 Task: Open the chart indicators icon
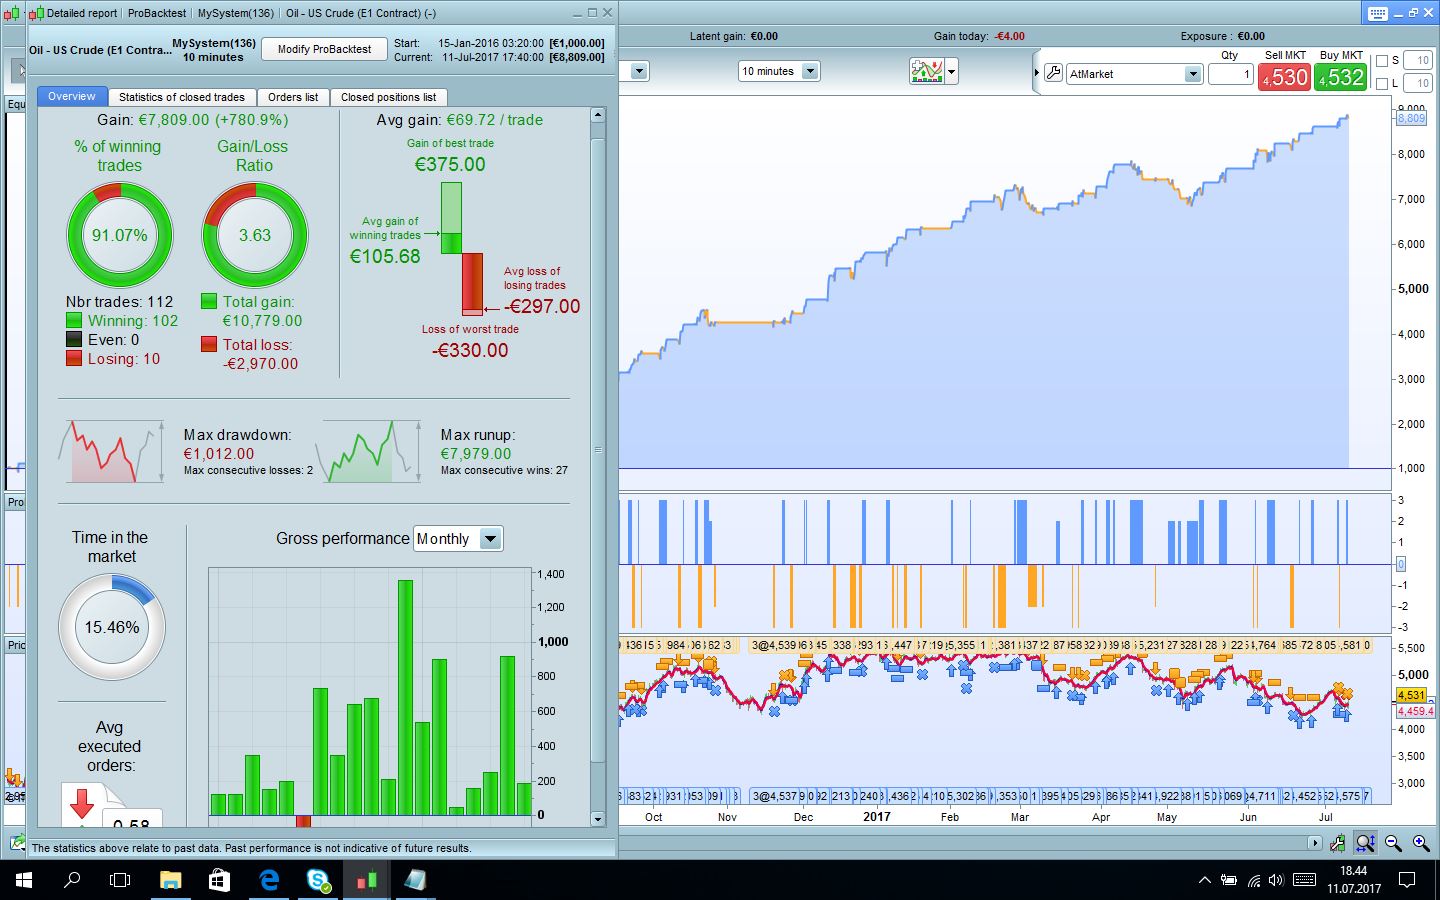click(x=926, y=71)
